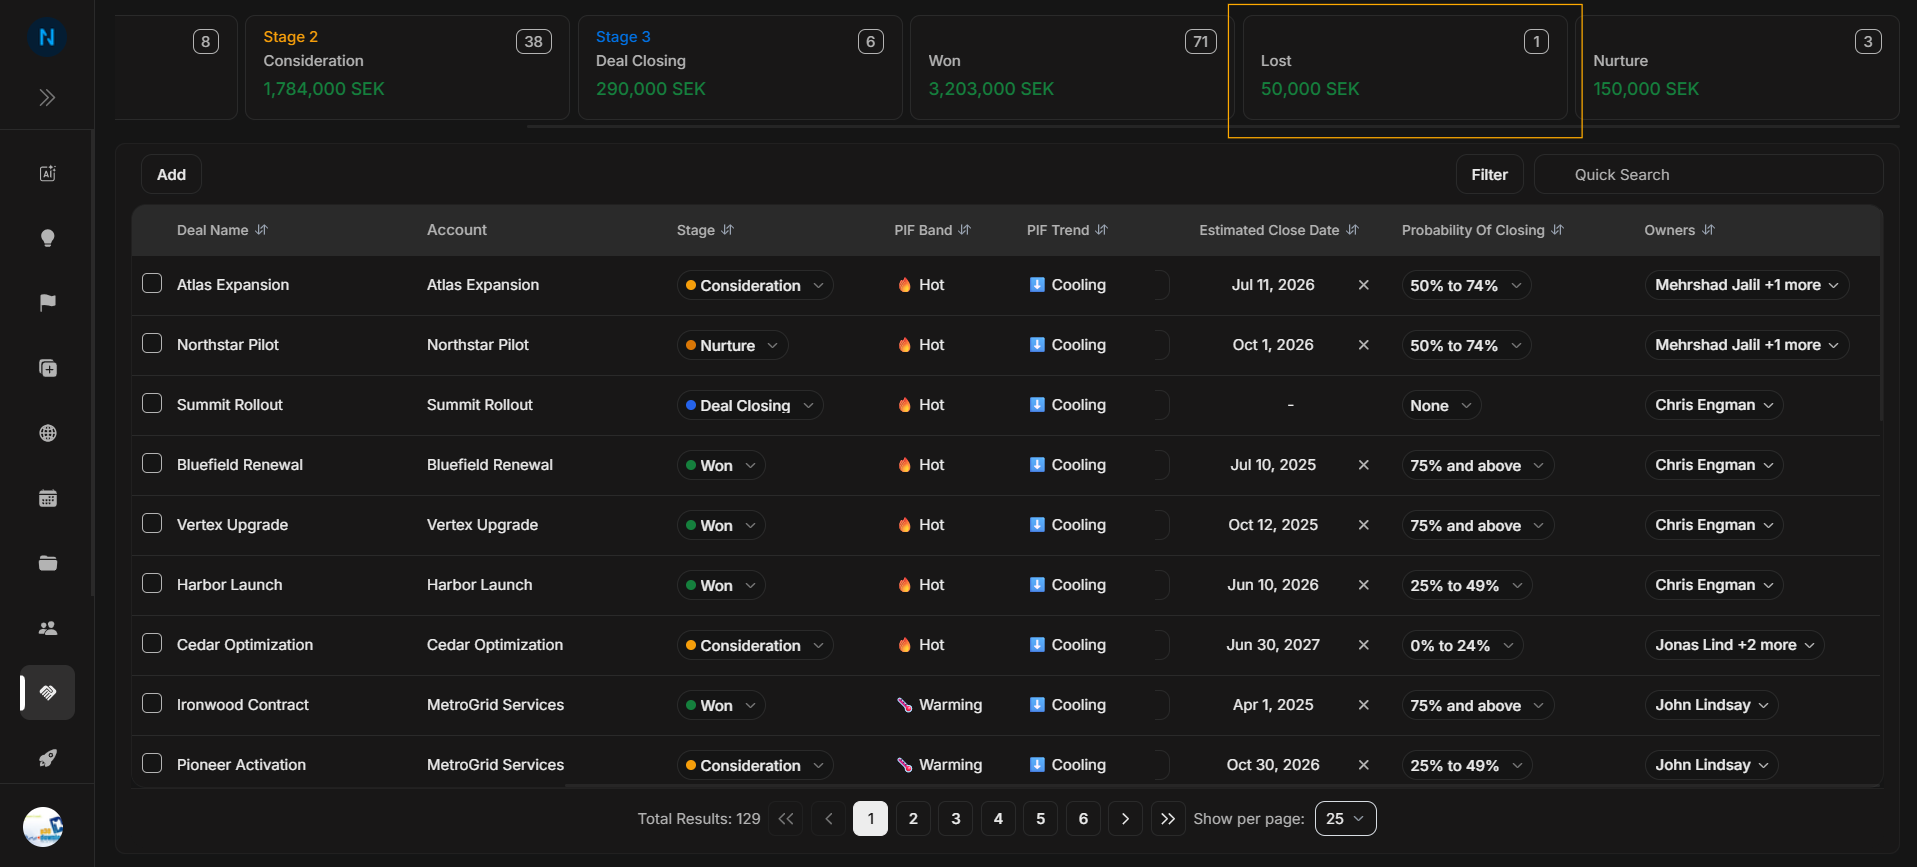Select the Summit Rollout row checkbox
Image resolution: width=1917 pixels, height=867 pixels.
[152, 403]
